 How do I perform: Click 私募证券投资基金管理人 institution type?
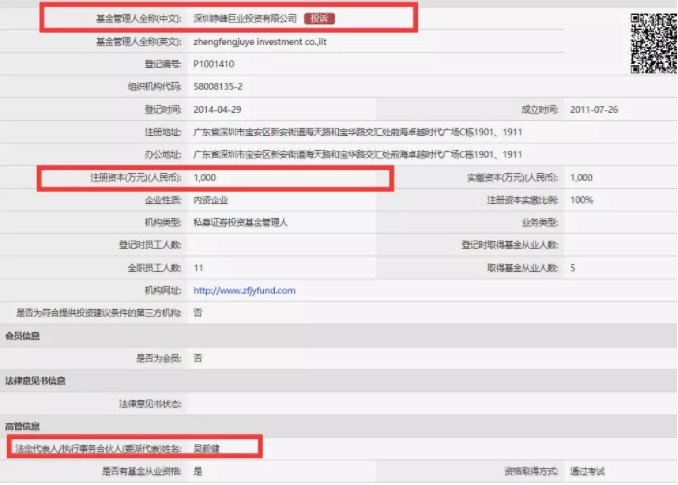[240, 222]
